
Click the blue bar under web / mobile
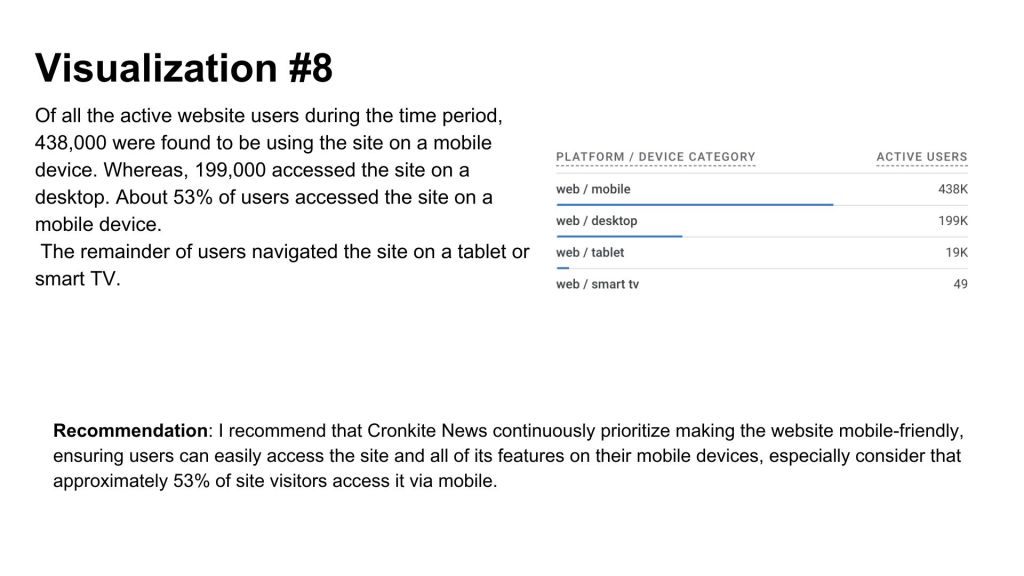[x=694, y=205]
